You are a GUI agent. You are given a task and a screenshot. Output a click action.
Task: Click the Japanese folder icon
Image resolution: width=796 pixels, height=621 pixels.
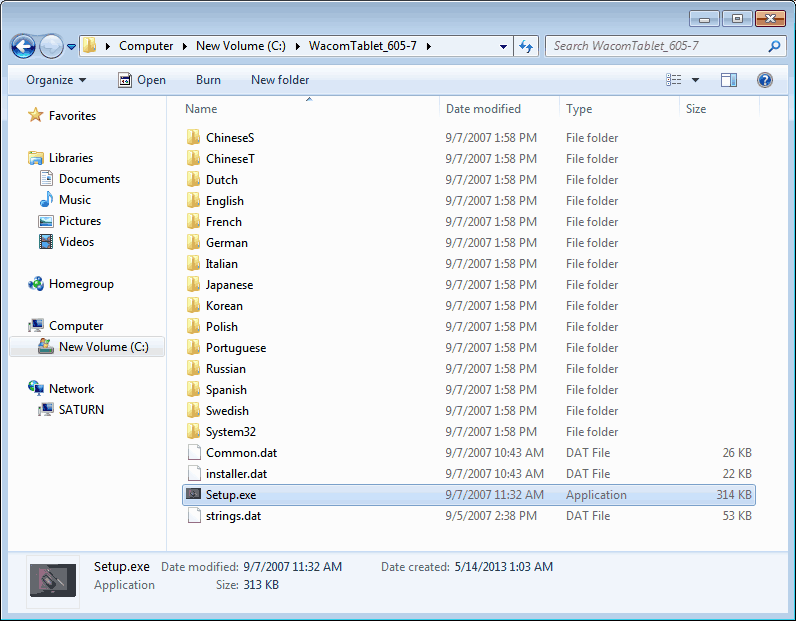[193, 284]
